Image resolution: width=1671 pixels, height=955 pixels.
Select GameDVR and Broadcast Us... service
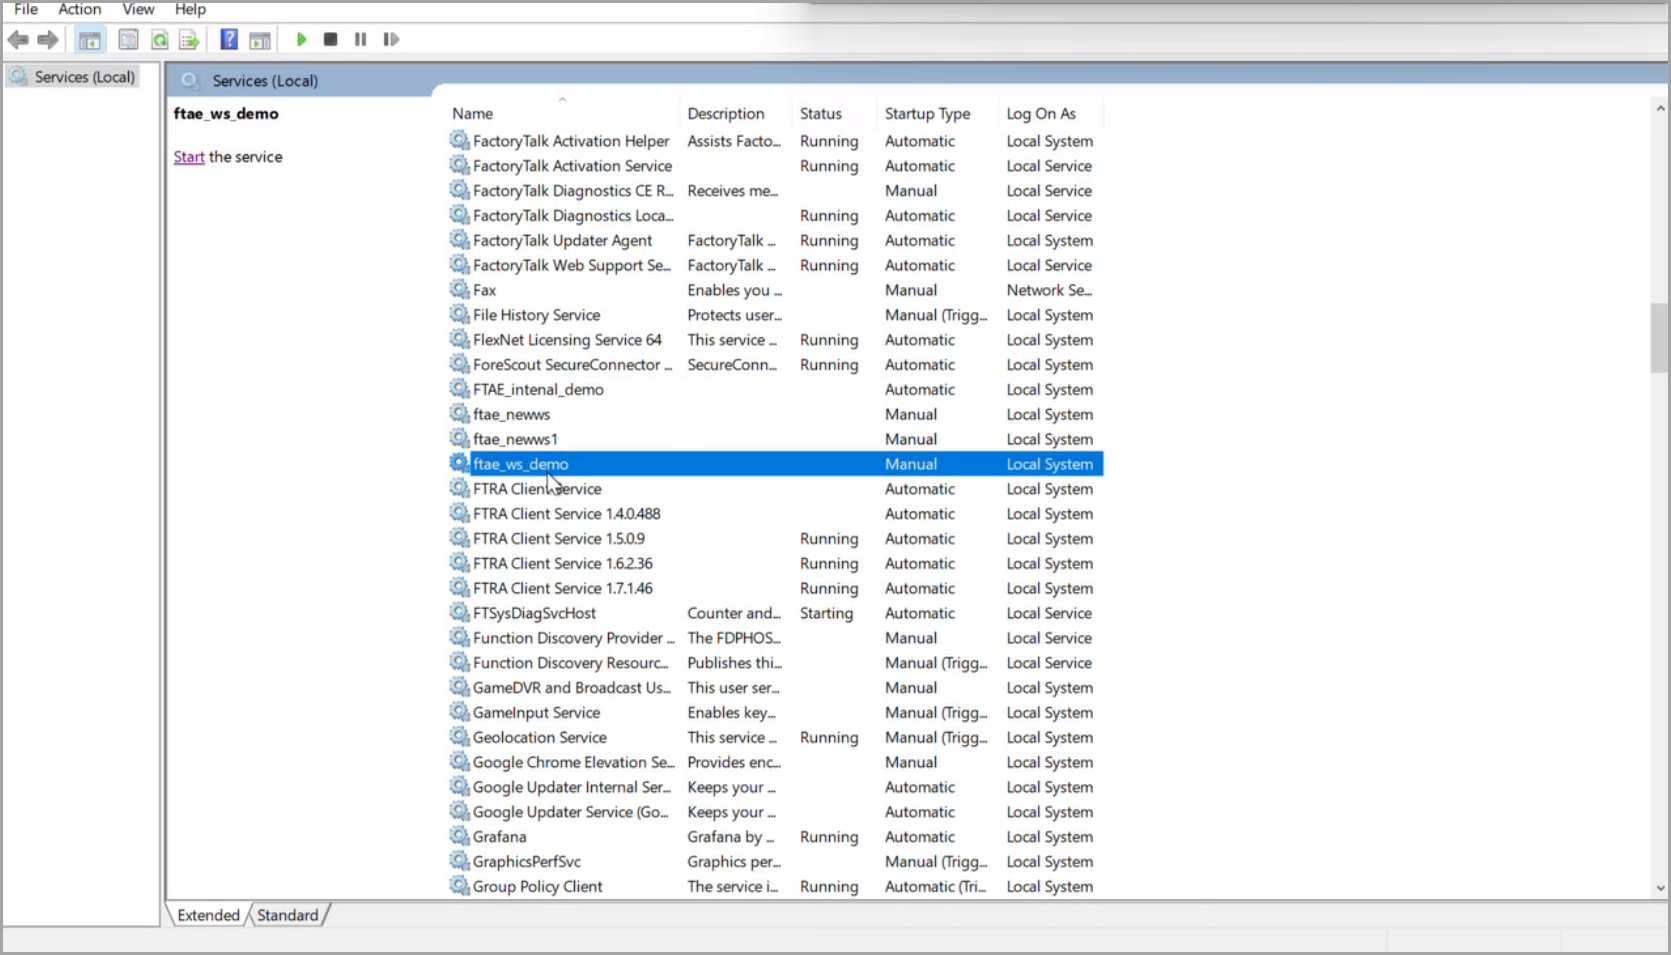[x=775, y=688]
